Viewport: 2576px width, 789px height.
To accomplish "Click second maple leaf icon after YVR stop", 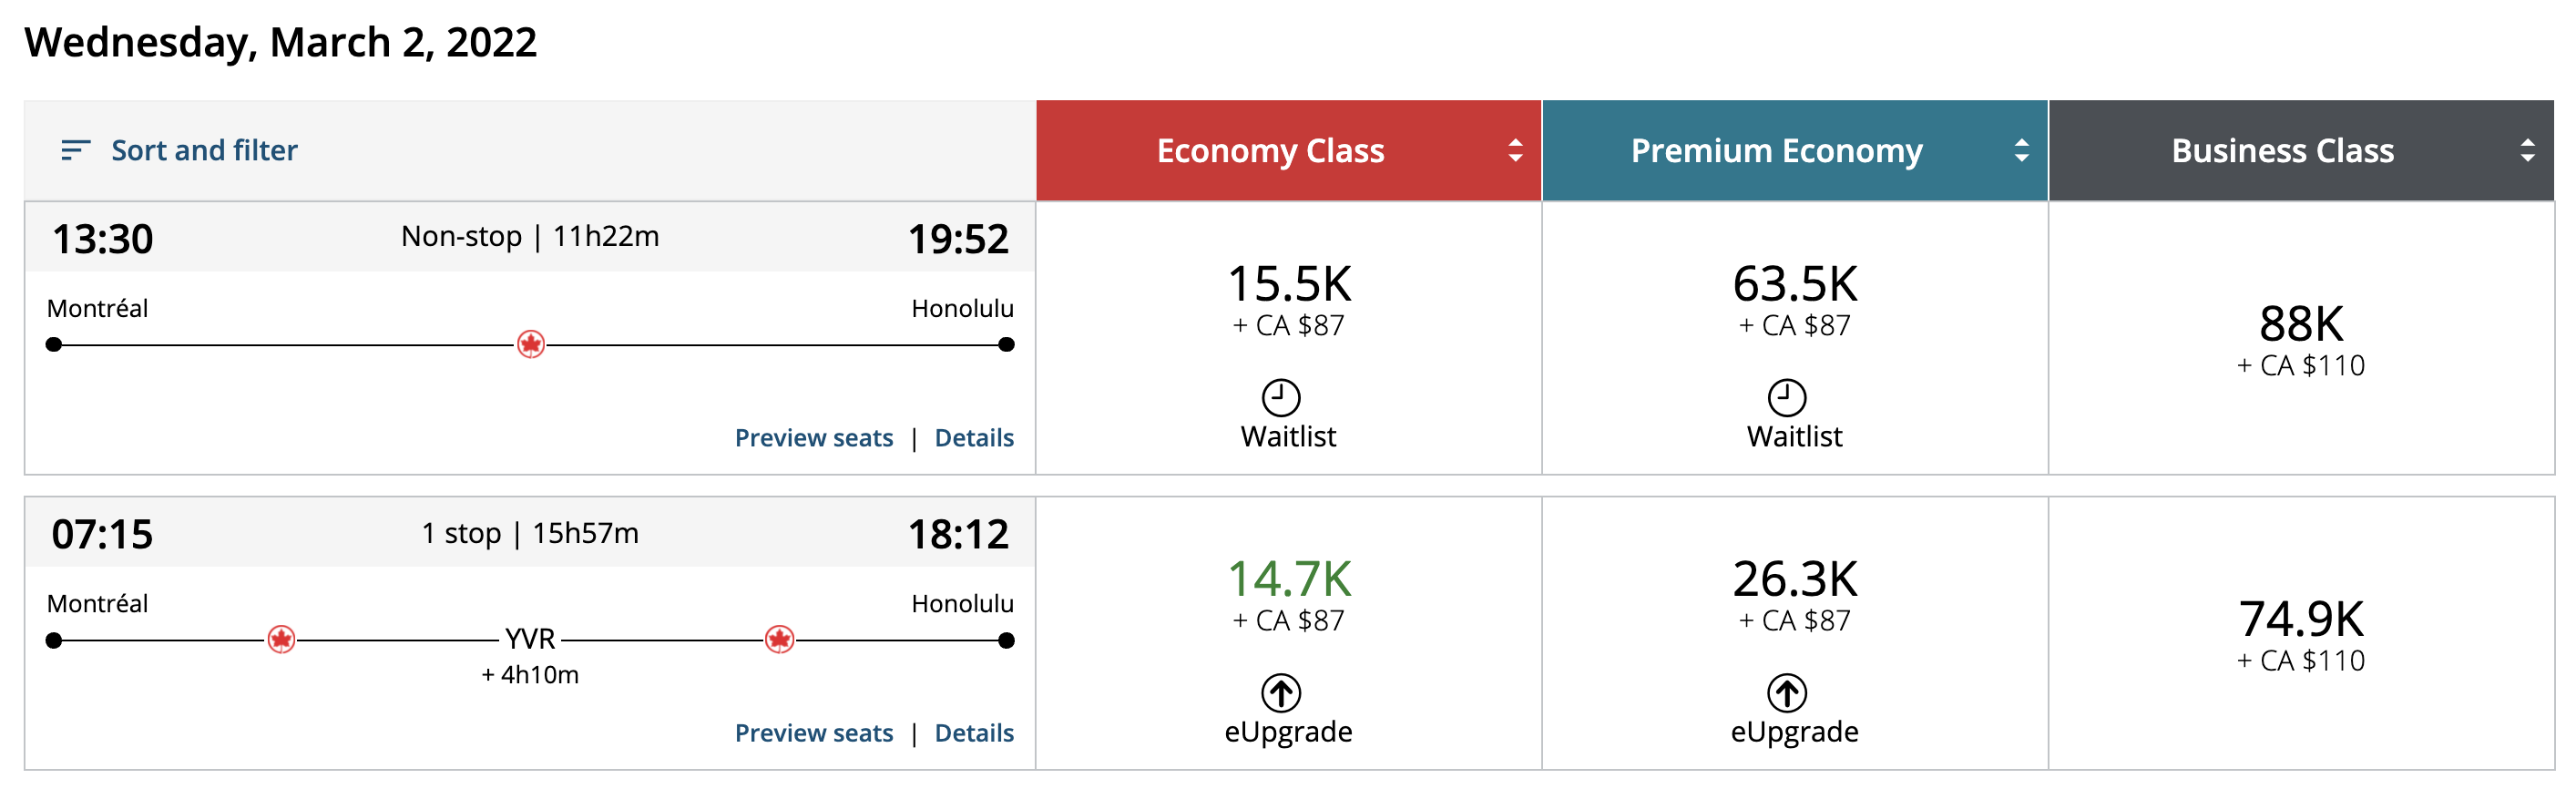I will (779, 639).
